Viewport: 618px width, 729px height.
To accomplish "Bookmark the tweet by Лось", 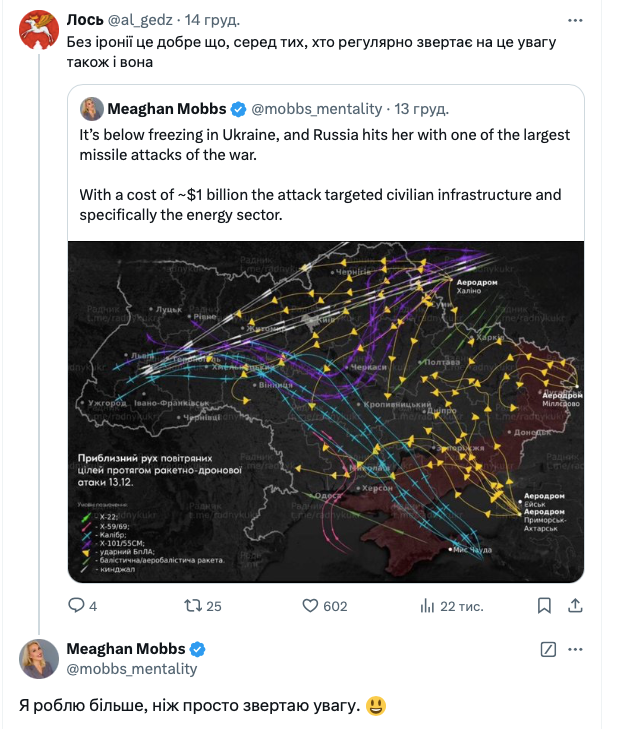I will click(544, 605).
